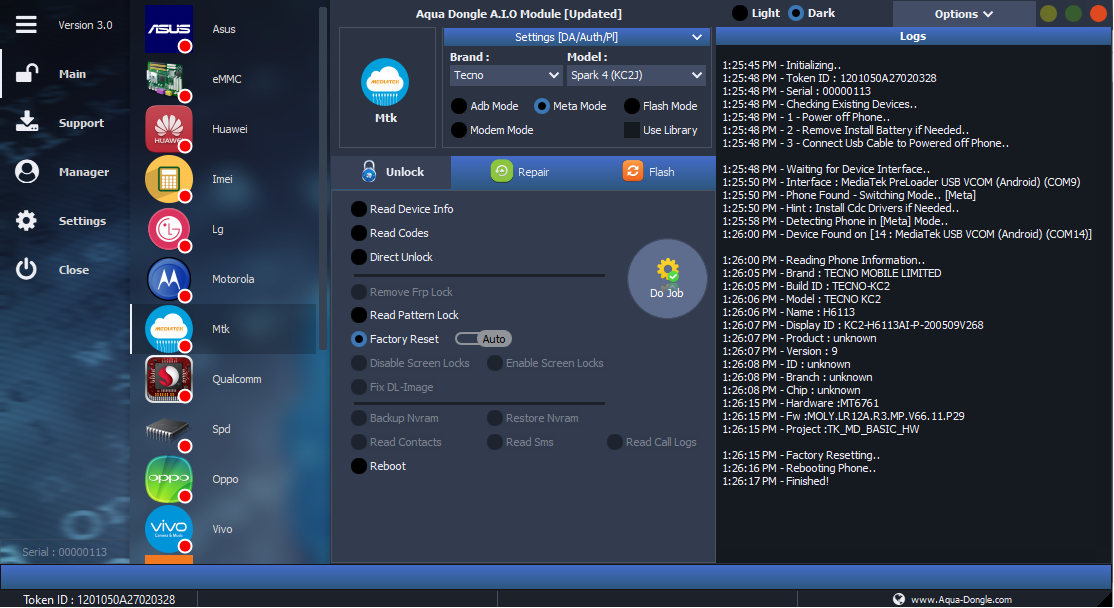Click the Close label in sidebar
Screen dimensions: 1114x608
[74, 270]
